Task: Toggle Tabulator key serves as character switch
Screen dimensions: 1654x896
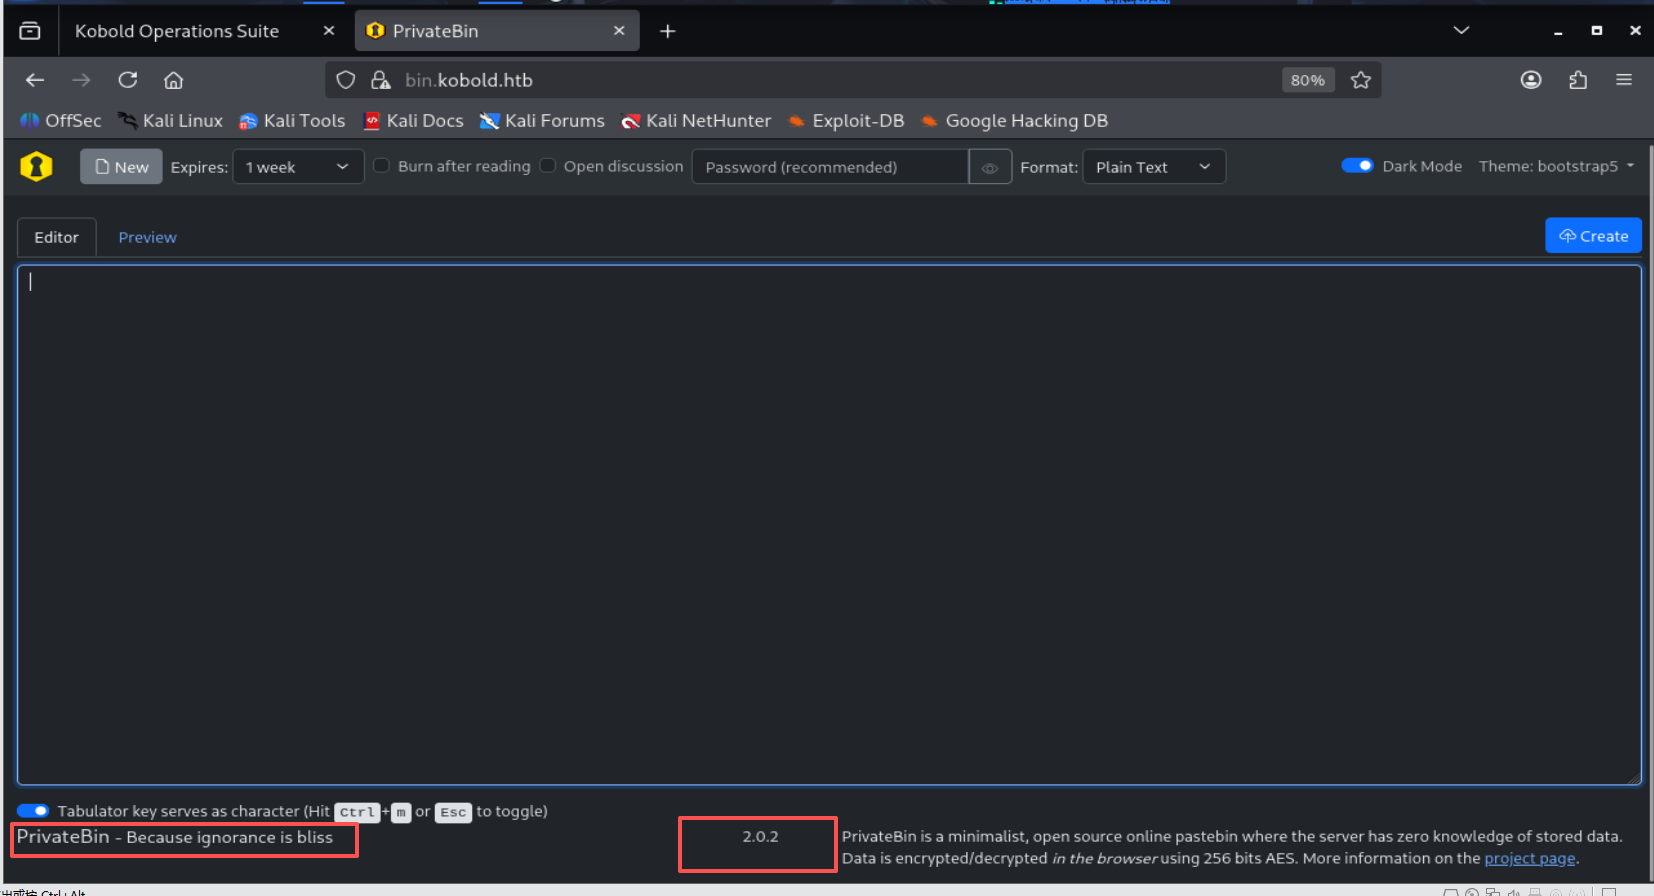Action: tap(33, 811)
